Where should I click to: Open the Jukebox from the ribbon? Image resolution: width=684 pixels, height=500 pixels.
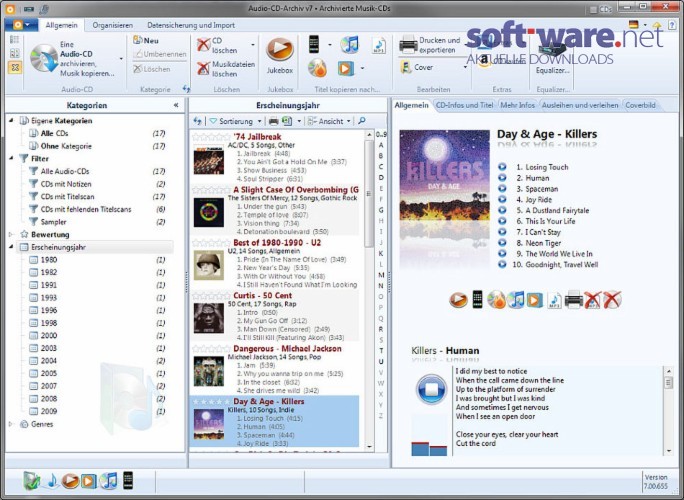[280, 56]
